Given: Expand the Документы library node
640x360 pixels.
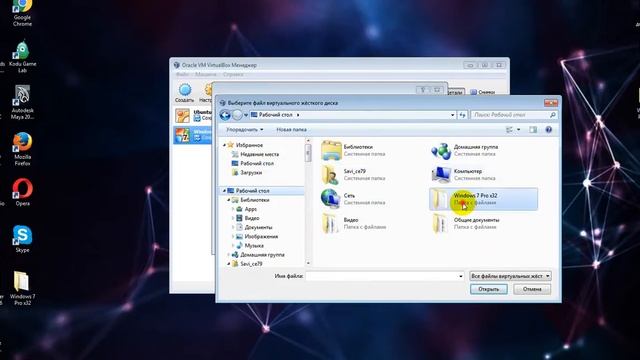Looking at the screenshot, I should [x=233, y=227].
